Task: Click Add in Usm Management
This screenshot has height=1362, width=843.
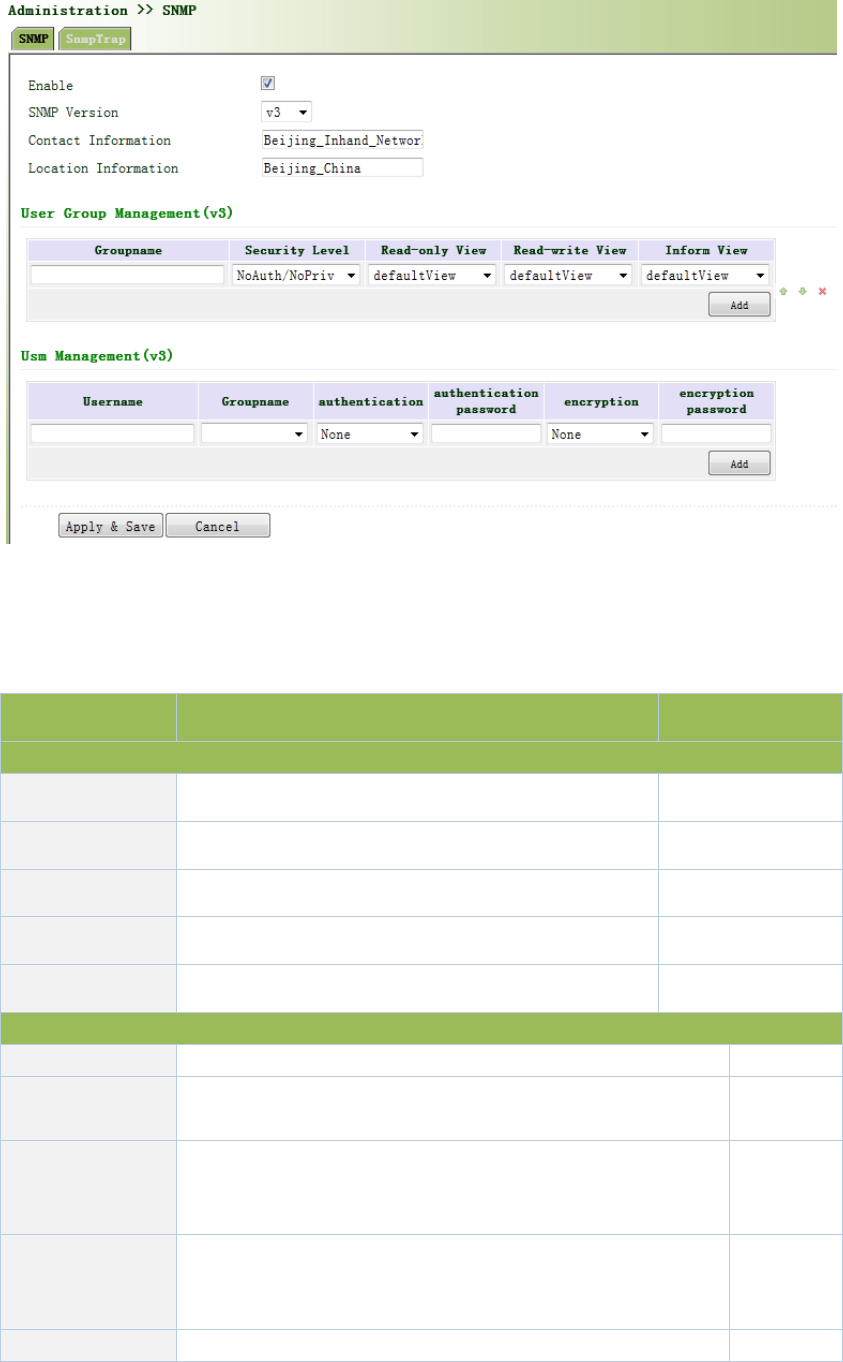Action: [739, 464]
